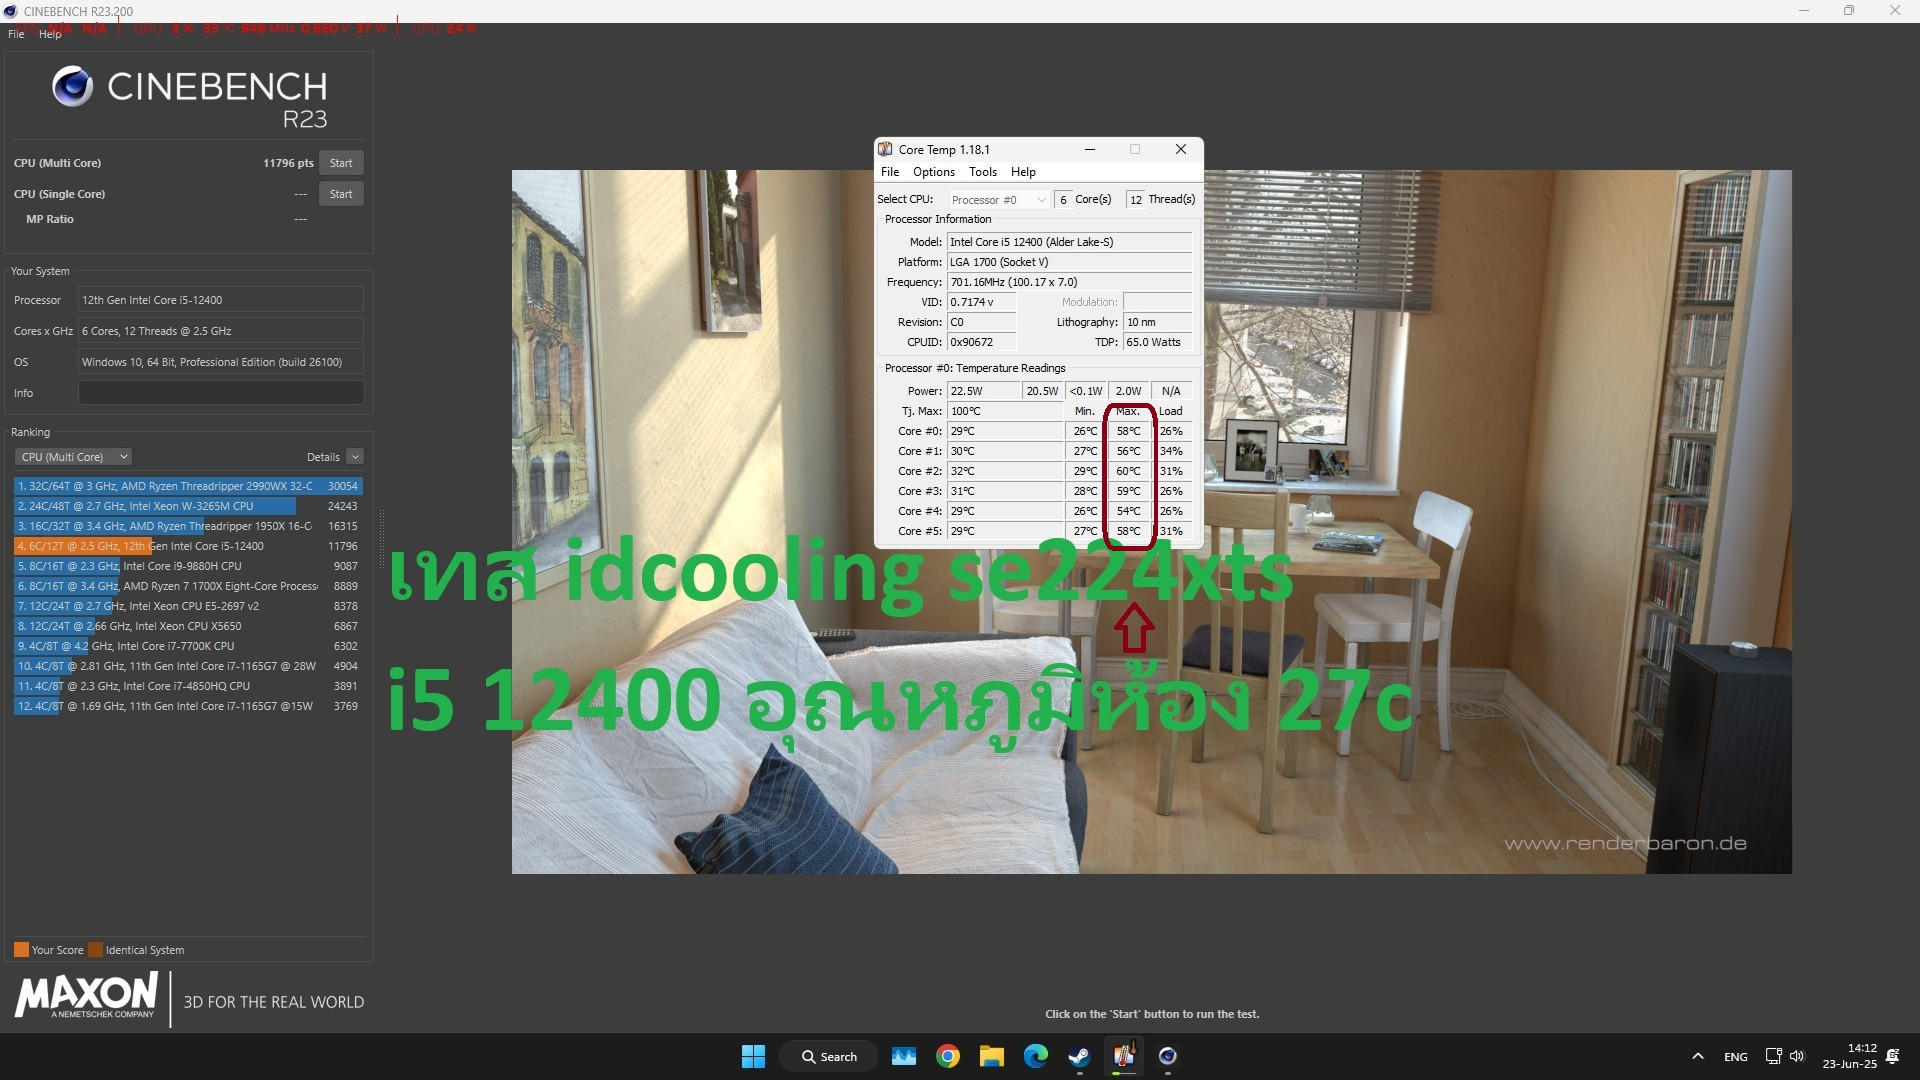Image resolution: width=1920 pixels, height=1080 pixels.
Task: Start the CPU Single Core test
Action: [x=341, y=194]
